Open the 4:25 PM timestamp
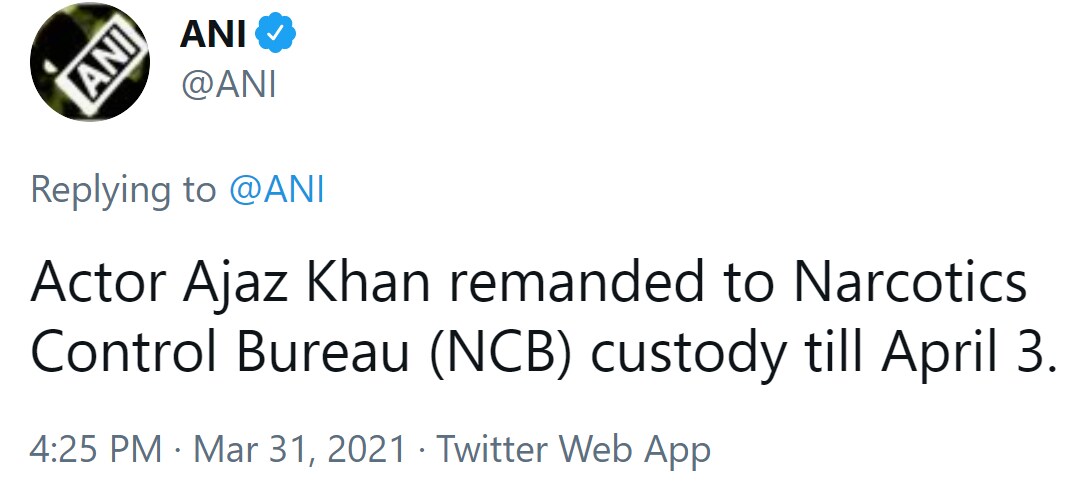 [x=96, y=449]
